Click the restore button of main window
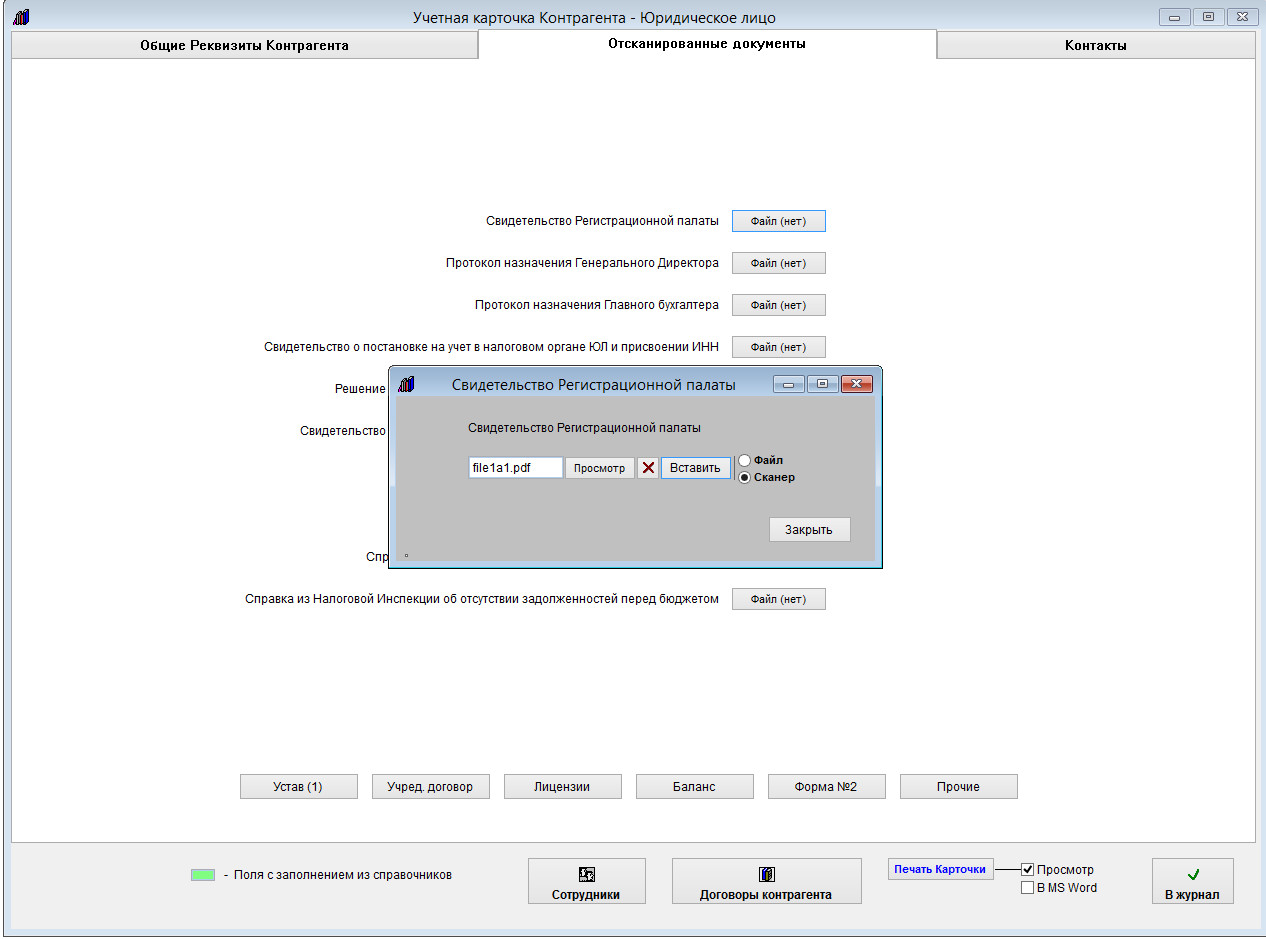Image resolution: width=1266 pixels, height=939 pixels. (1208, 17)
